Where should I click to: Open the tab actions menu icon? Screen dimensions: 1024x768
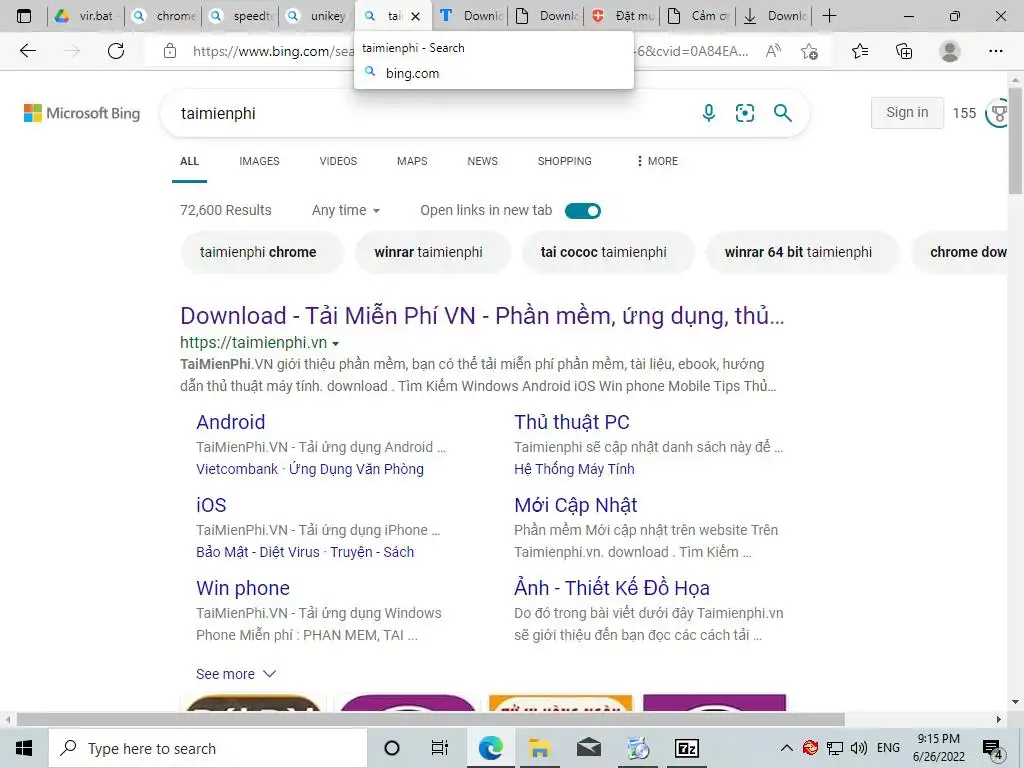point(24,16)
